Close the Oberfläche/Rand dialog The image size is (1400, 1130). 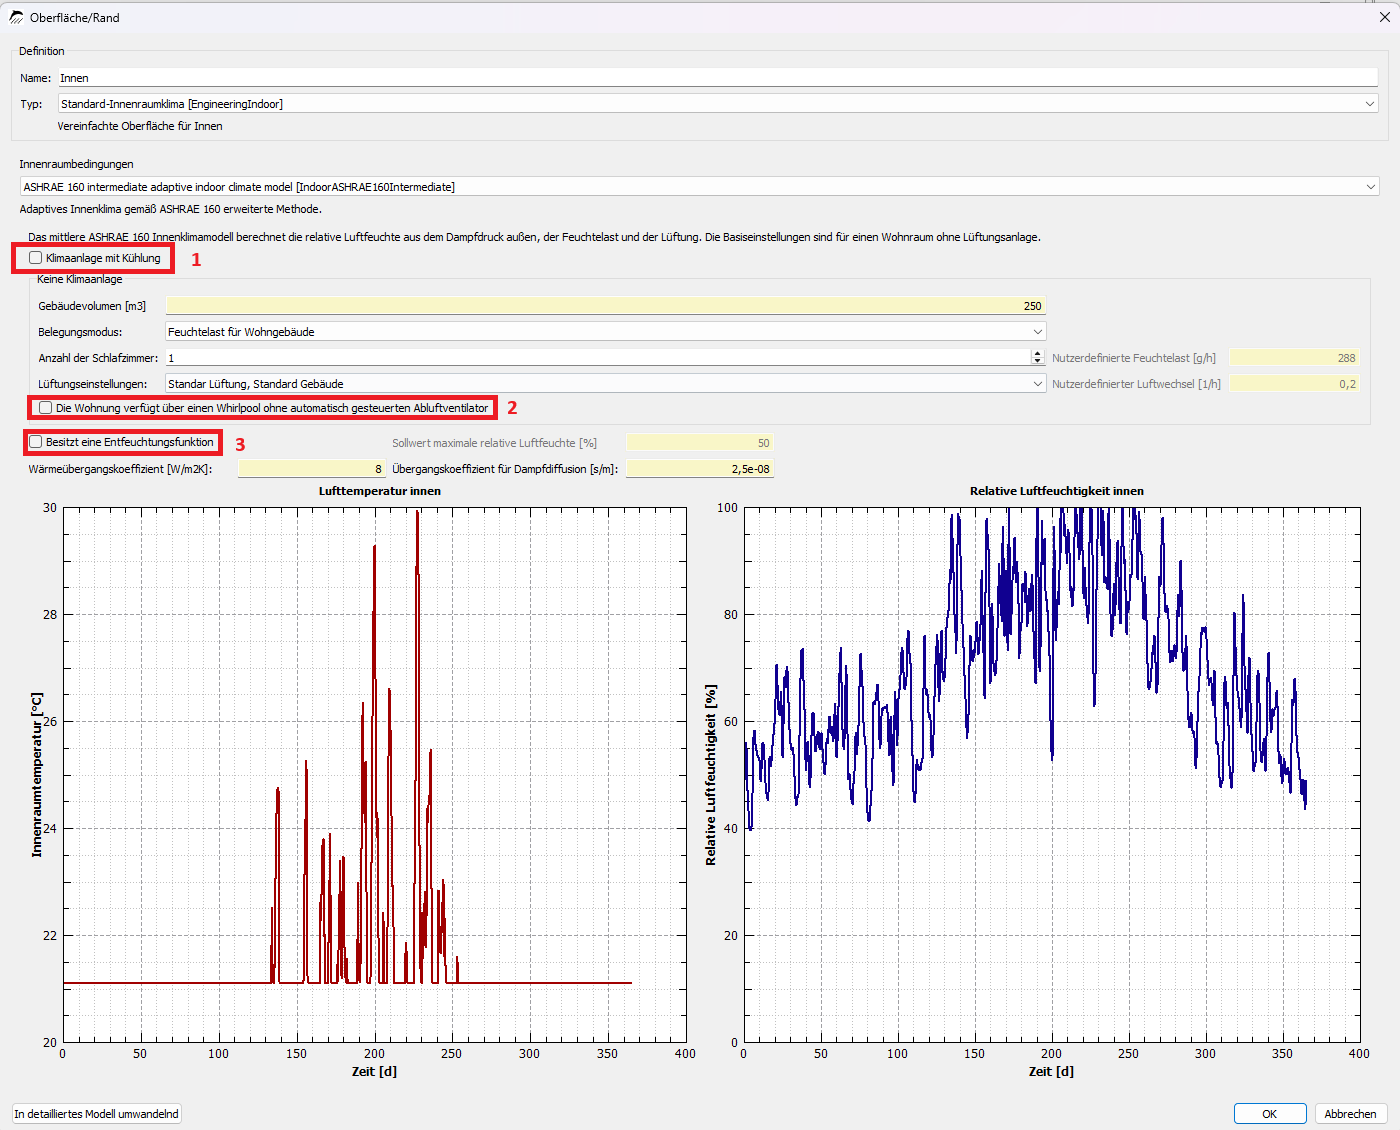[1384, 17]
